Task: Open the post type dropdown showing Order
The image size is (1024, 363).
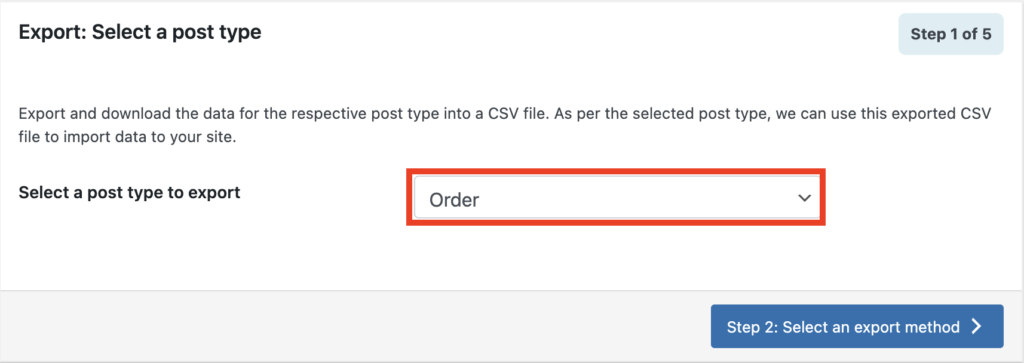Action: click(x=616, y=197)
